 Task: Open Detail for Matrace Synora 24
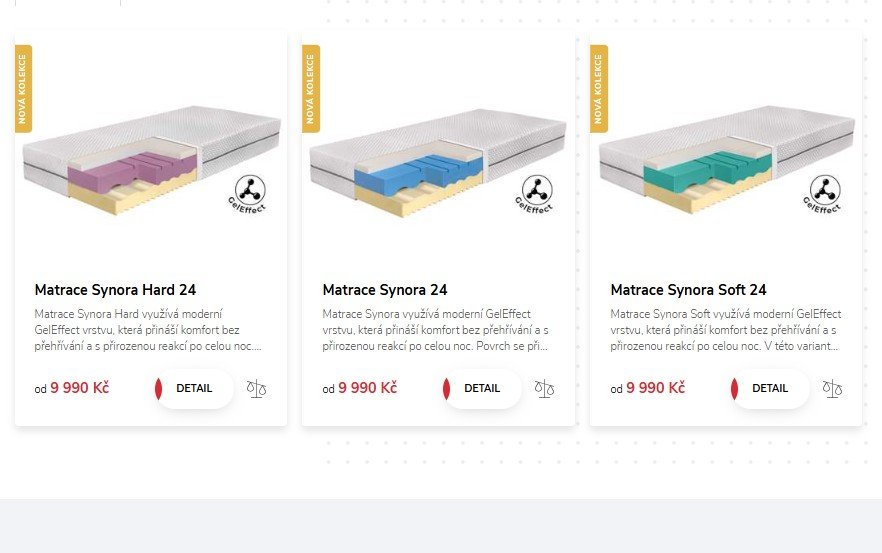click(x=482, y=389)
